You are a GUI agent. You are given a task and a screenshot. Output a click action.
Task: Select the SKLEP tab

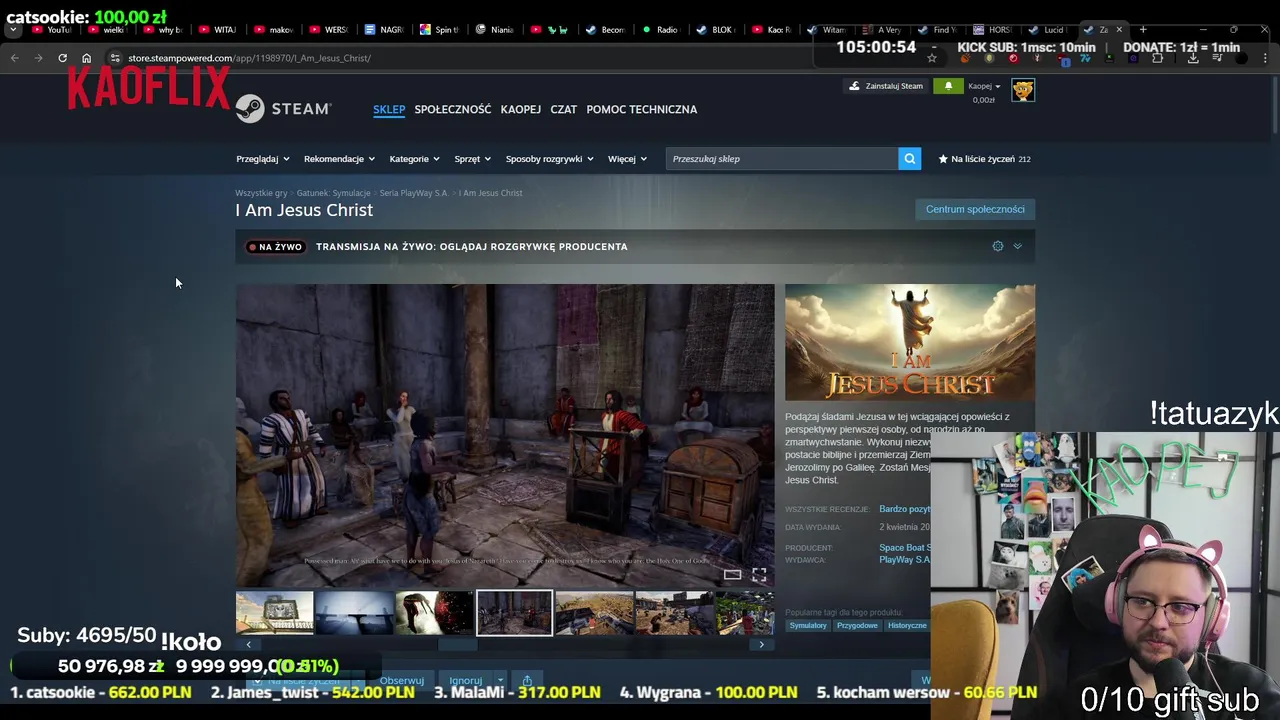[389, 109]
